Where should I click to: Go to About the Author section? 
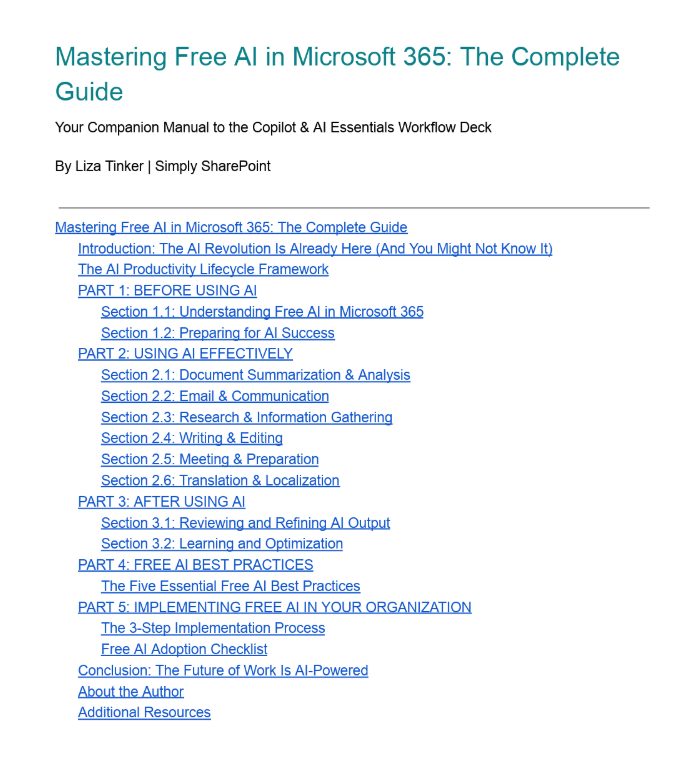[130, 691]
